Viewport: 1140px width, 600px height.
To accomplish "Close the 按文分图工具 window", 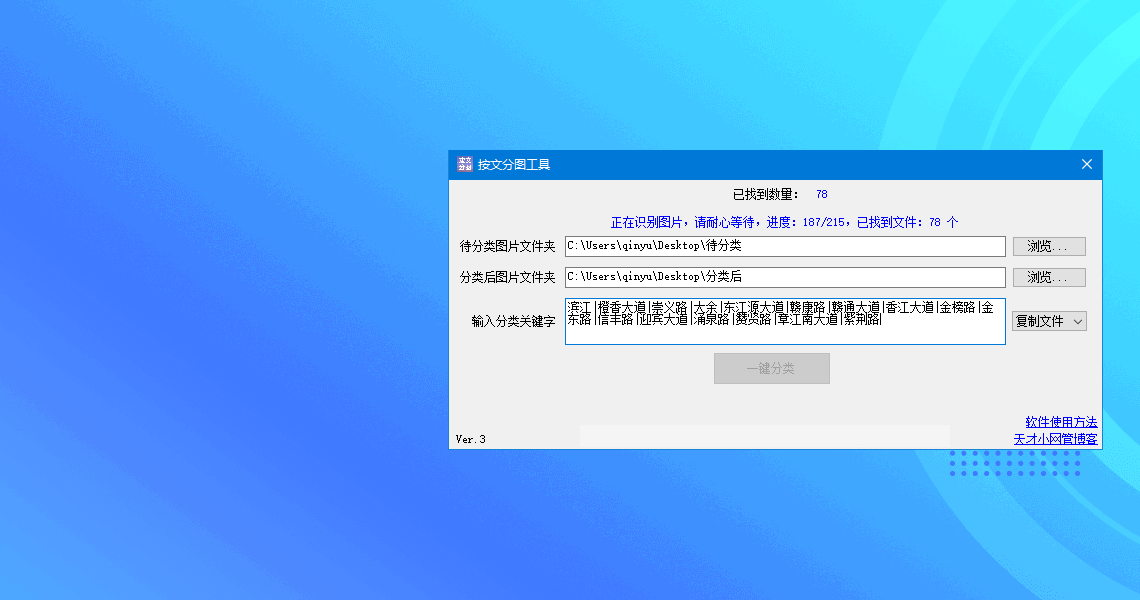I will (1086, 164).
